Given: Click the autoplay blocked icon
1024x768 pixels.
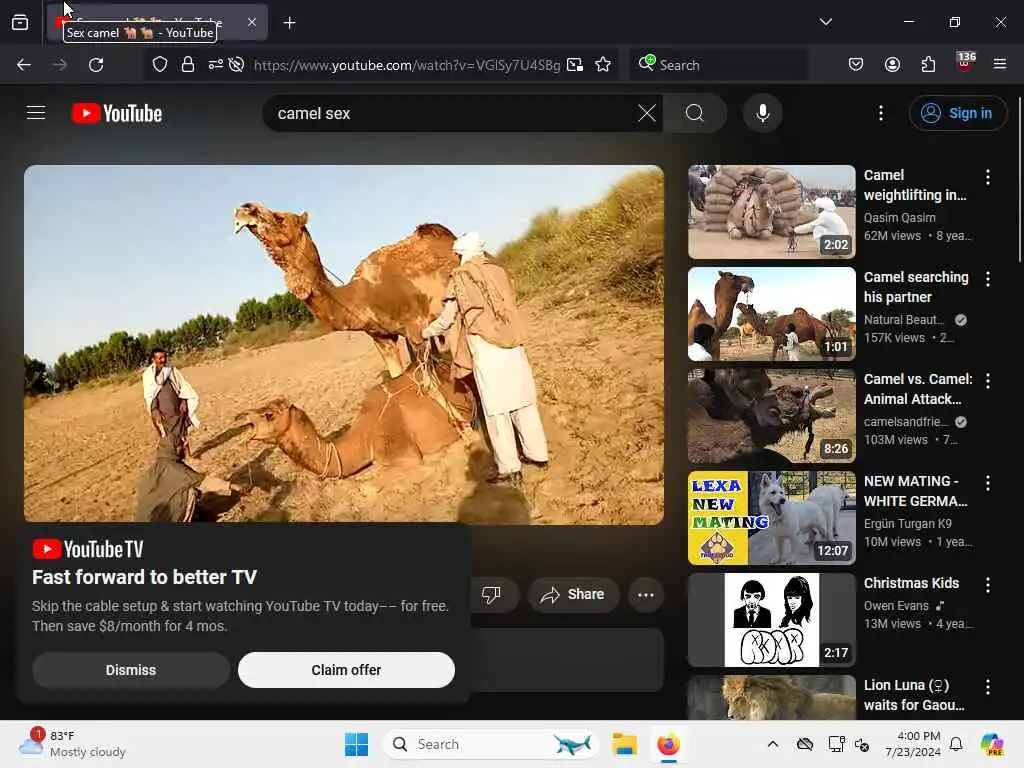Looking at the screenshot, I should (236, 65).
